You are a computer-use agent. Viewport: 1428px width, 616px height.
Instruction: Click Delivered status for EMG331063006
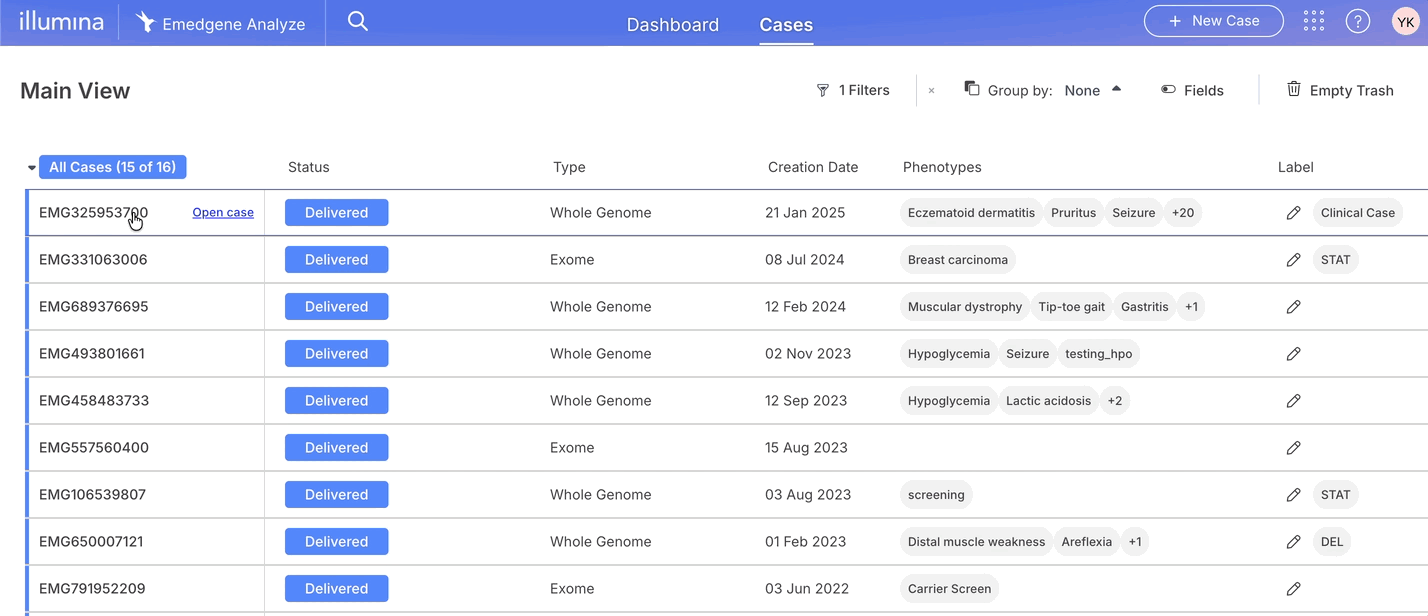pos(337,260)
